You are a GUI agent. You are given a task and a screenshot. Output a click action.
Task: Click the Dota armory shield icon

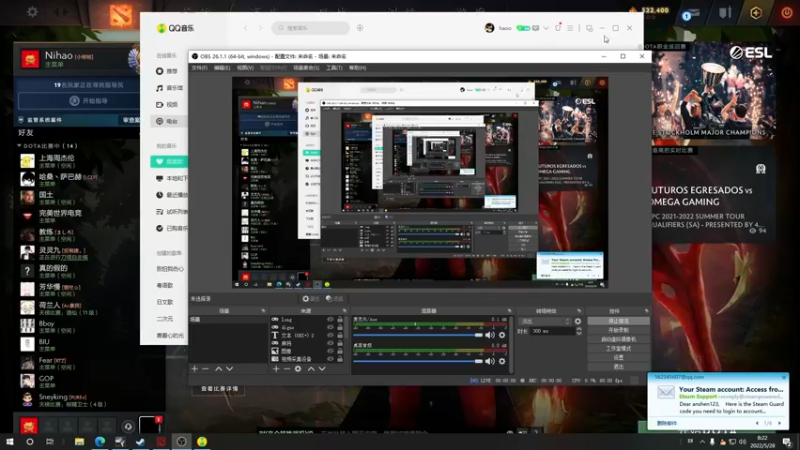(724, 12)
